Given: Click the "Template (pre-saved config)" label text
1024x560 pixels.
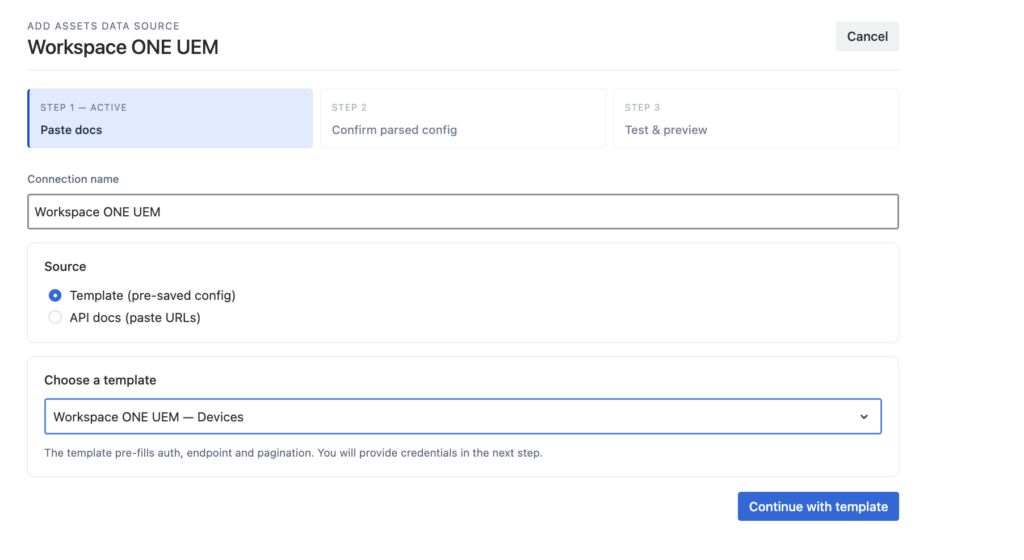Looking at the screenshot, I should [152, 296].
